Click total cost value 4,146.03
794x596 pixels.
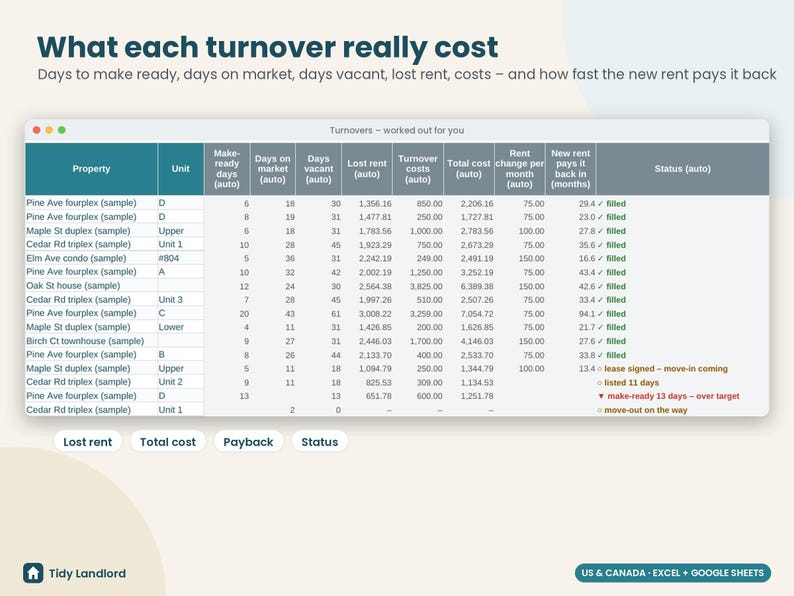tap(477, 341)
